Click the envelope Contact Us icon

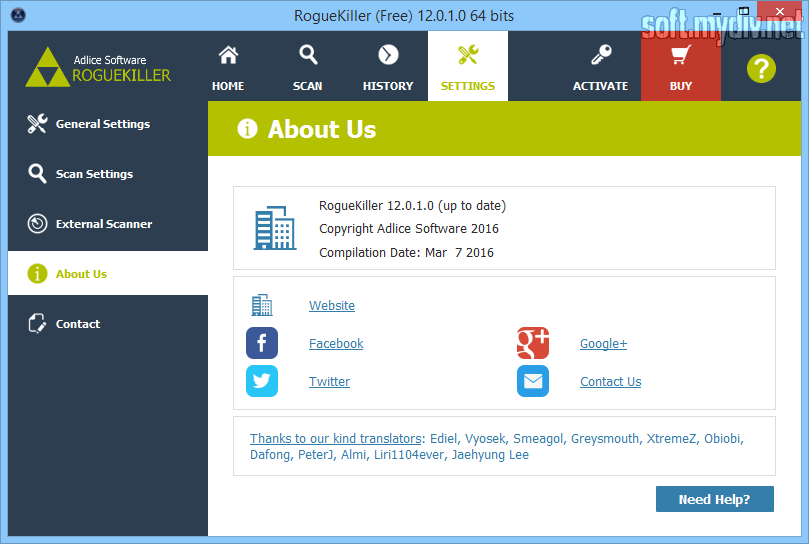pyautogui.click(x=533, y=381)
